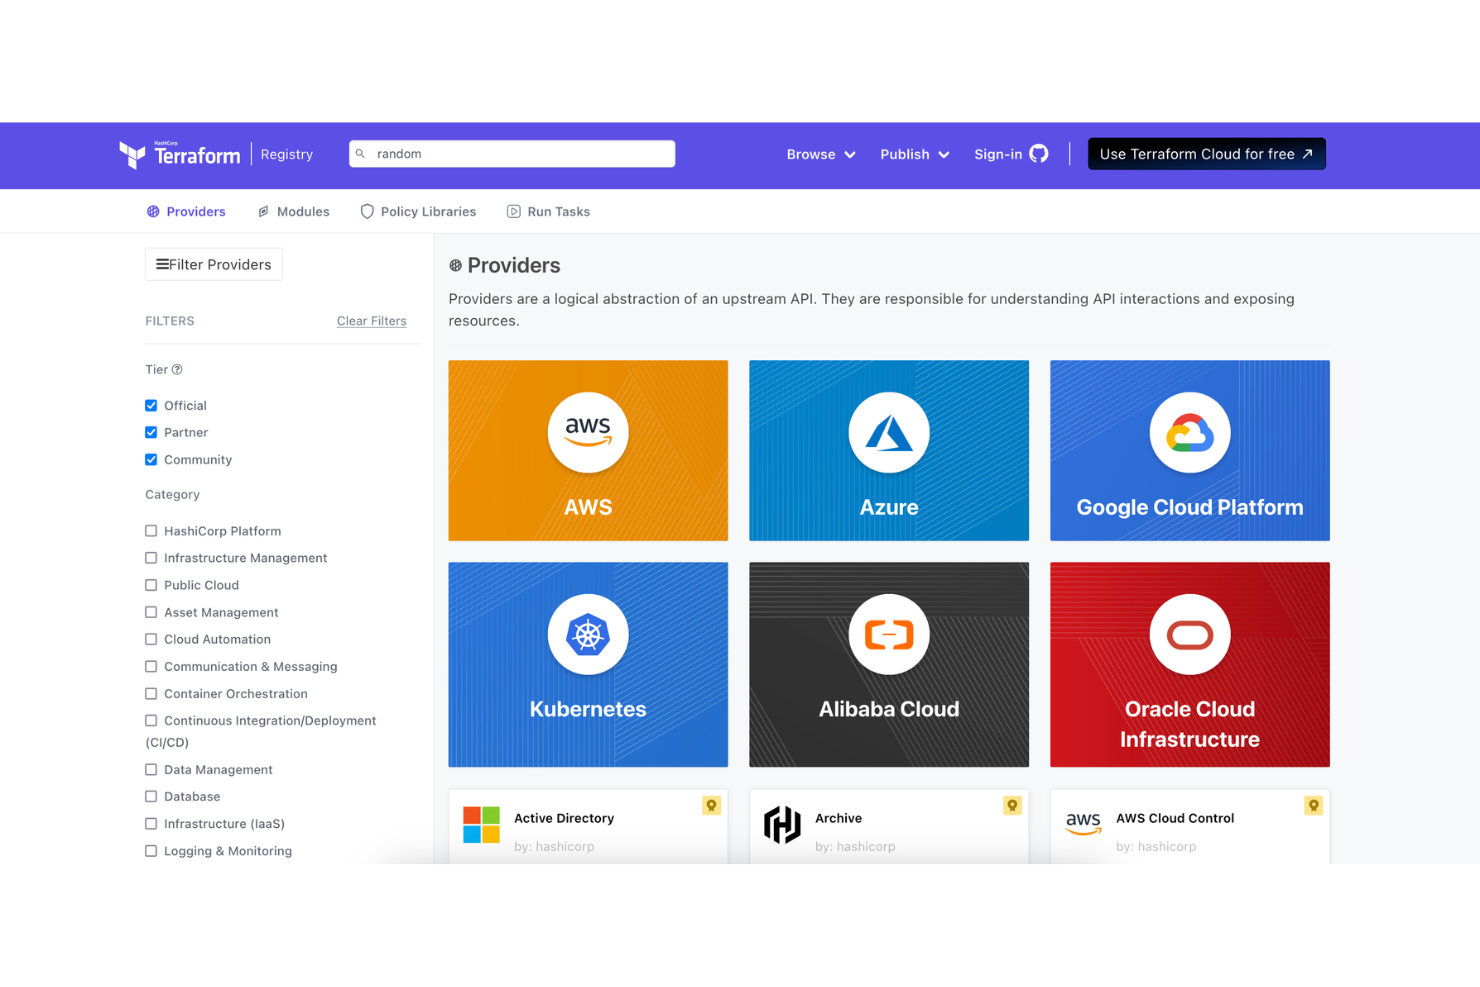Check the Infrastructure Management category
The width and height of the screenshot is (1480, 987).
click(x=151, y=559)
